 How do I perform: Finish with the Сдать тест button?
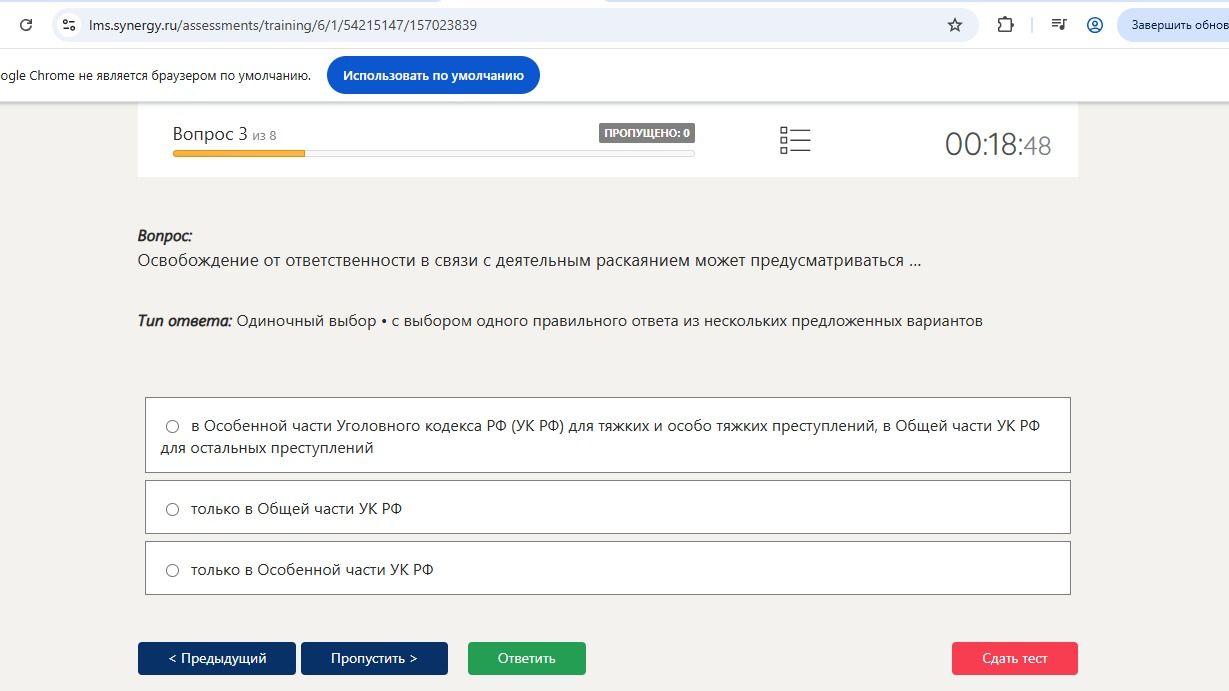[x=1015, y=658]
